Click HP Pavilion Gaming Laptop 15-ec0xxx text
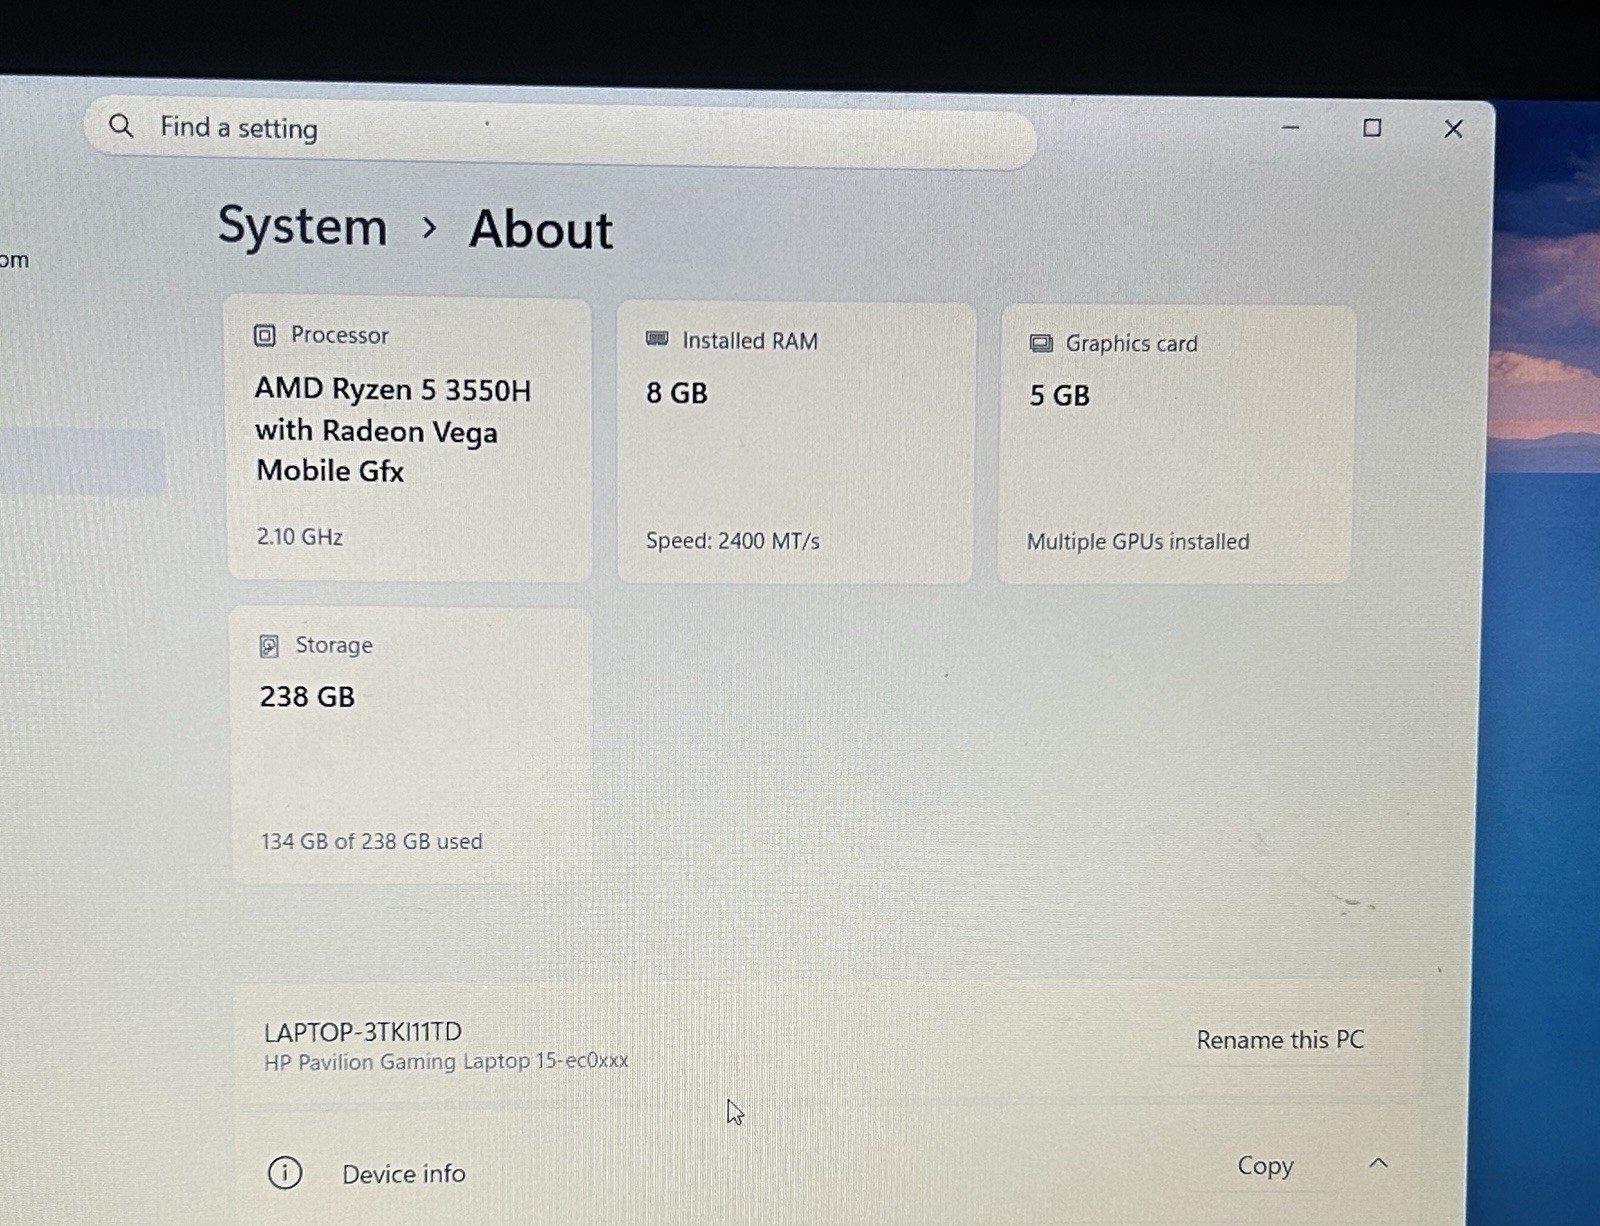The height and width of the screenshot is (1226, 1600). tap(446, 1062)
